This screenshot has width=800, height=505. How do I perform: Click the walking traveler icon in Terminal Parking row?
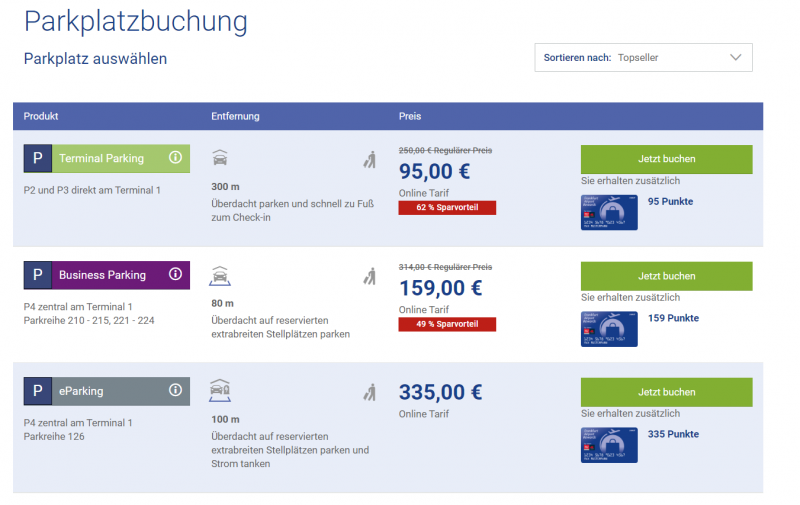point(370,159)
